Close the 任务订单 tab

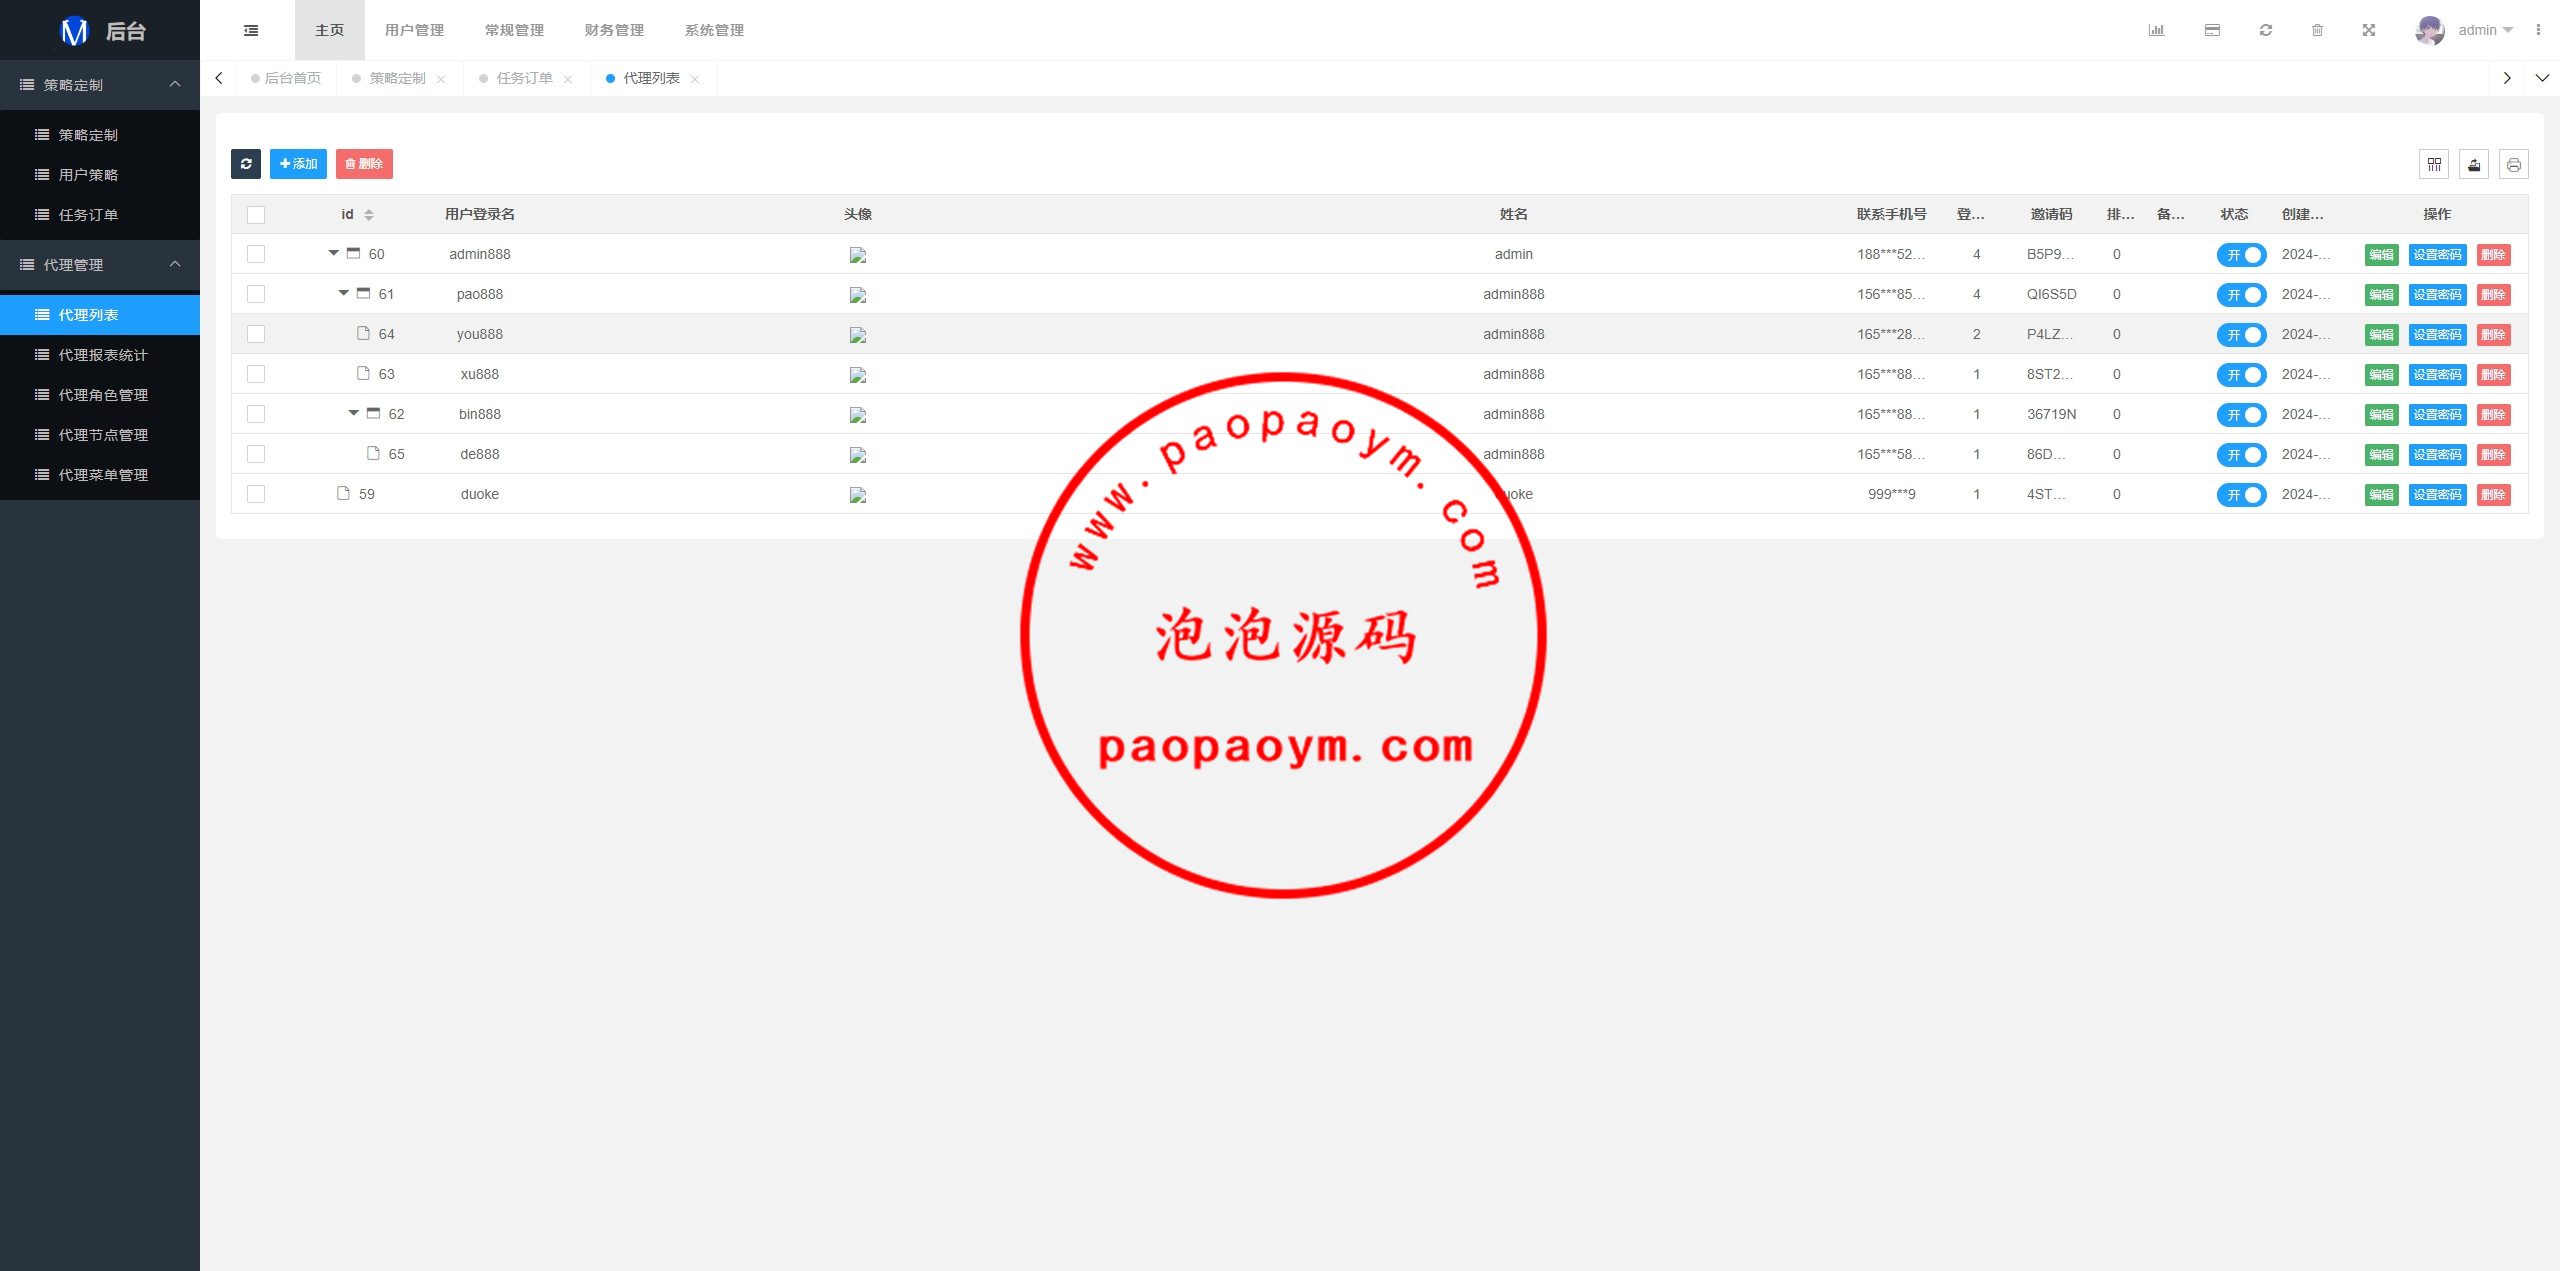coord(568,79)
